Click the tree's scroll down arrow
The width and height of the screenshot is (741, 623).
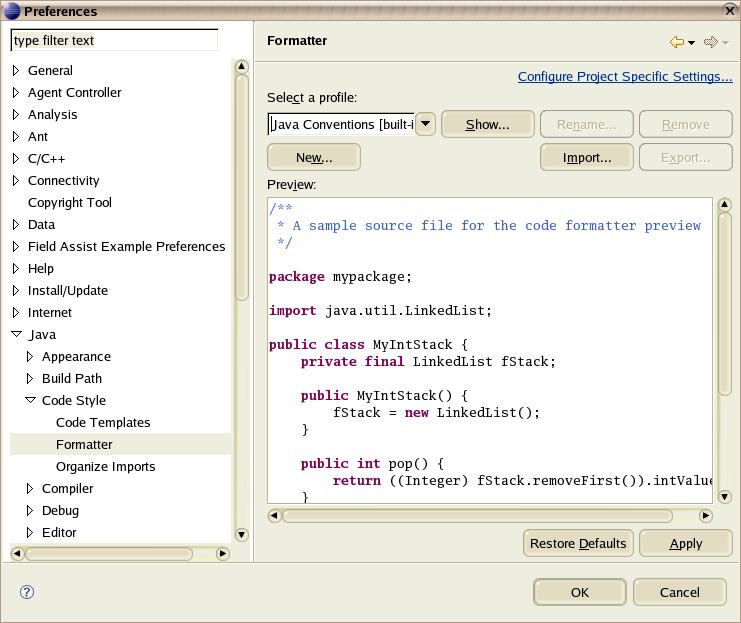[241, 535]
